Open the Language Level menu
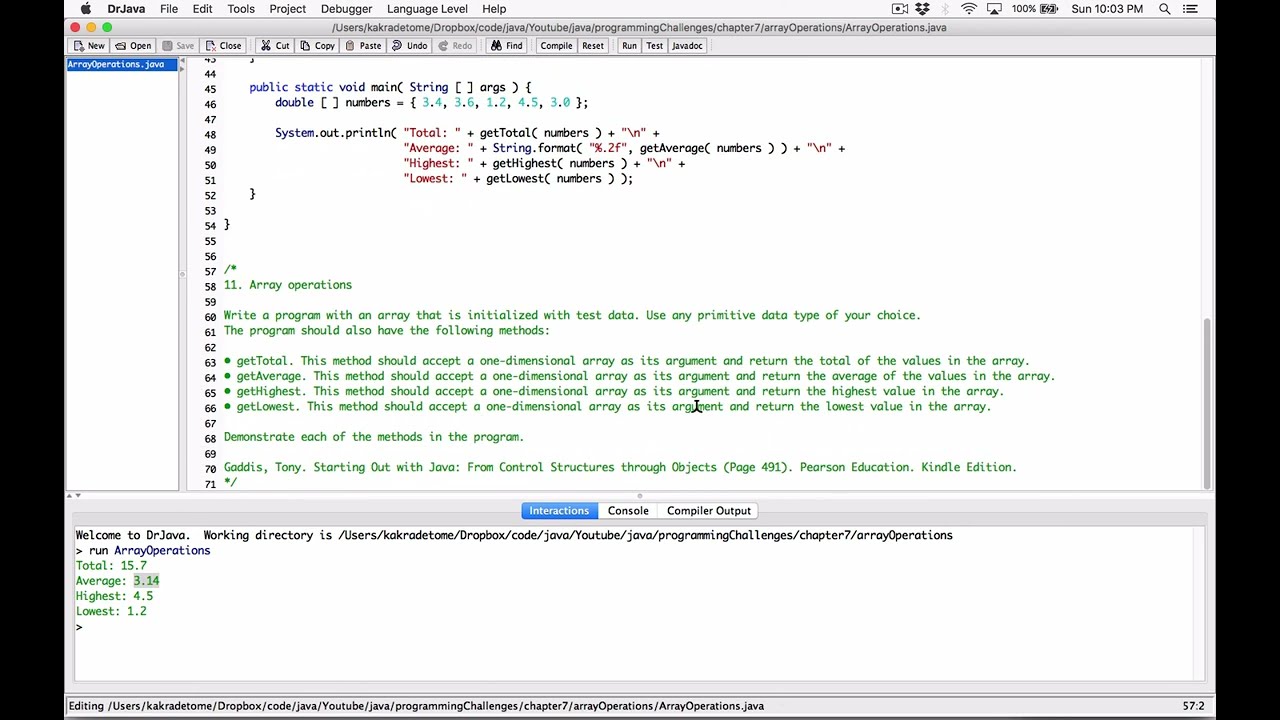 (x=427, y=9)
